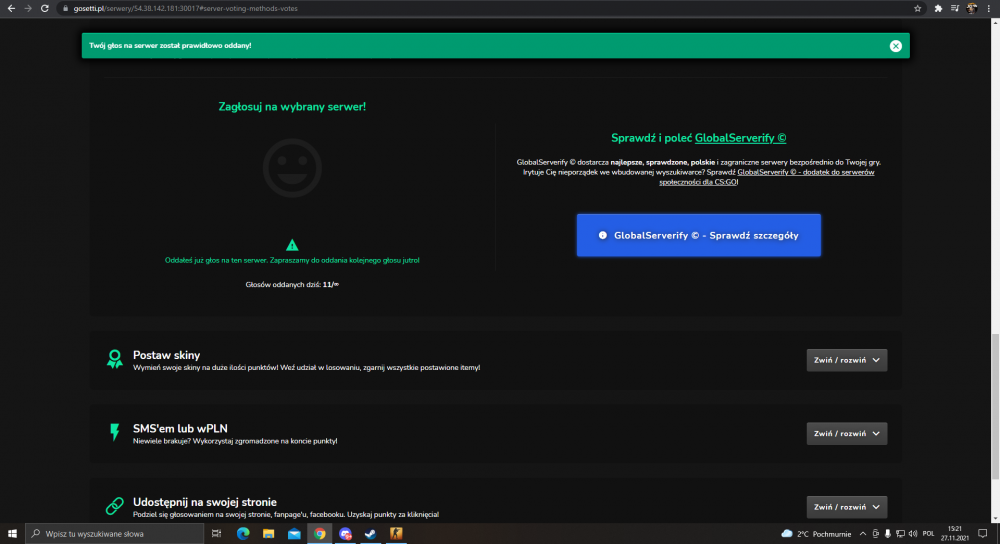
Task: Click the 'Głosów oddanych dziś' counter text
Action: [x=292, y=284]
